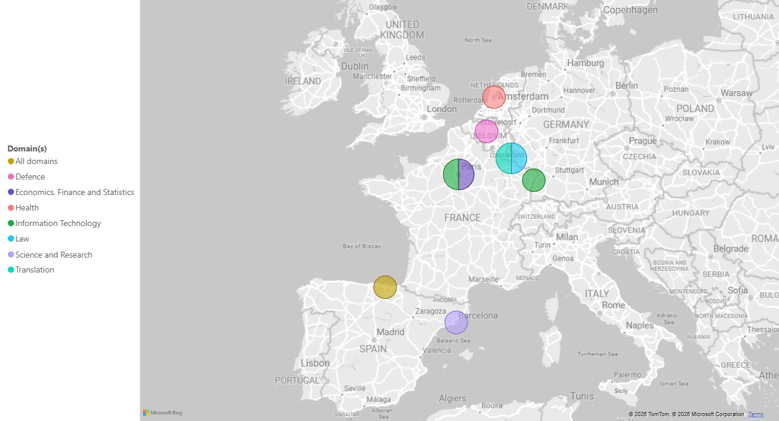The image size is (779, 421).
Task: Click the Prague city label
Action: tap(642, 141)
